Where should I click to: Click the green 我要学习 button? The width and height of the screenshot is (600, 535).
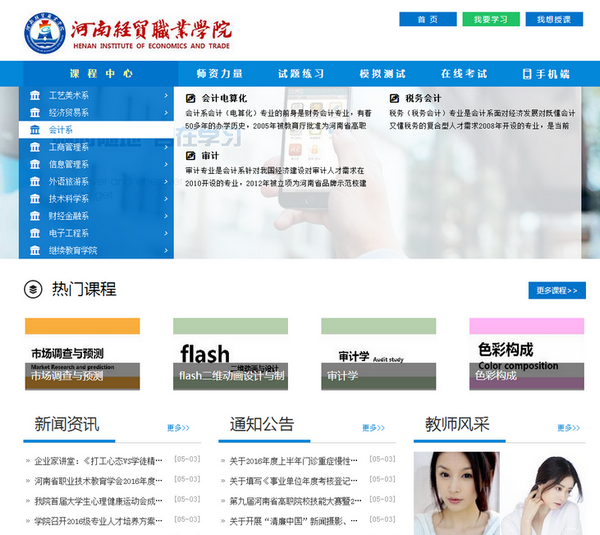(x=491, y=19)
